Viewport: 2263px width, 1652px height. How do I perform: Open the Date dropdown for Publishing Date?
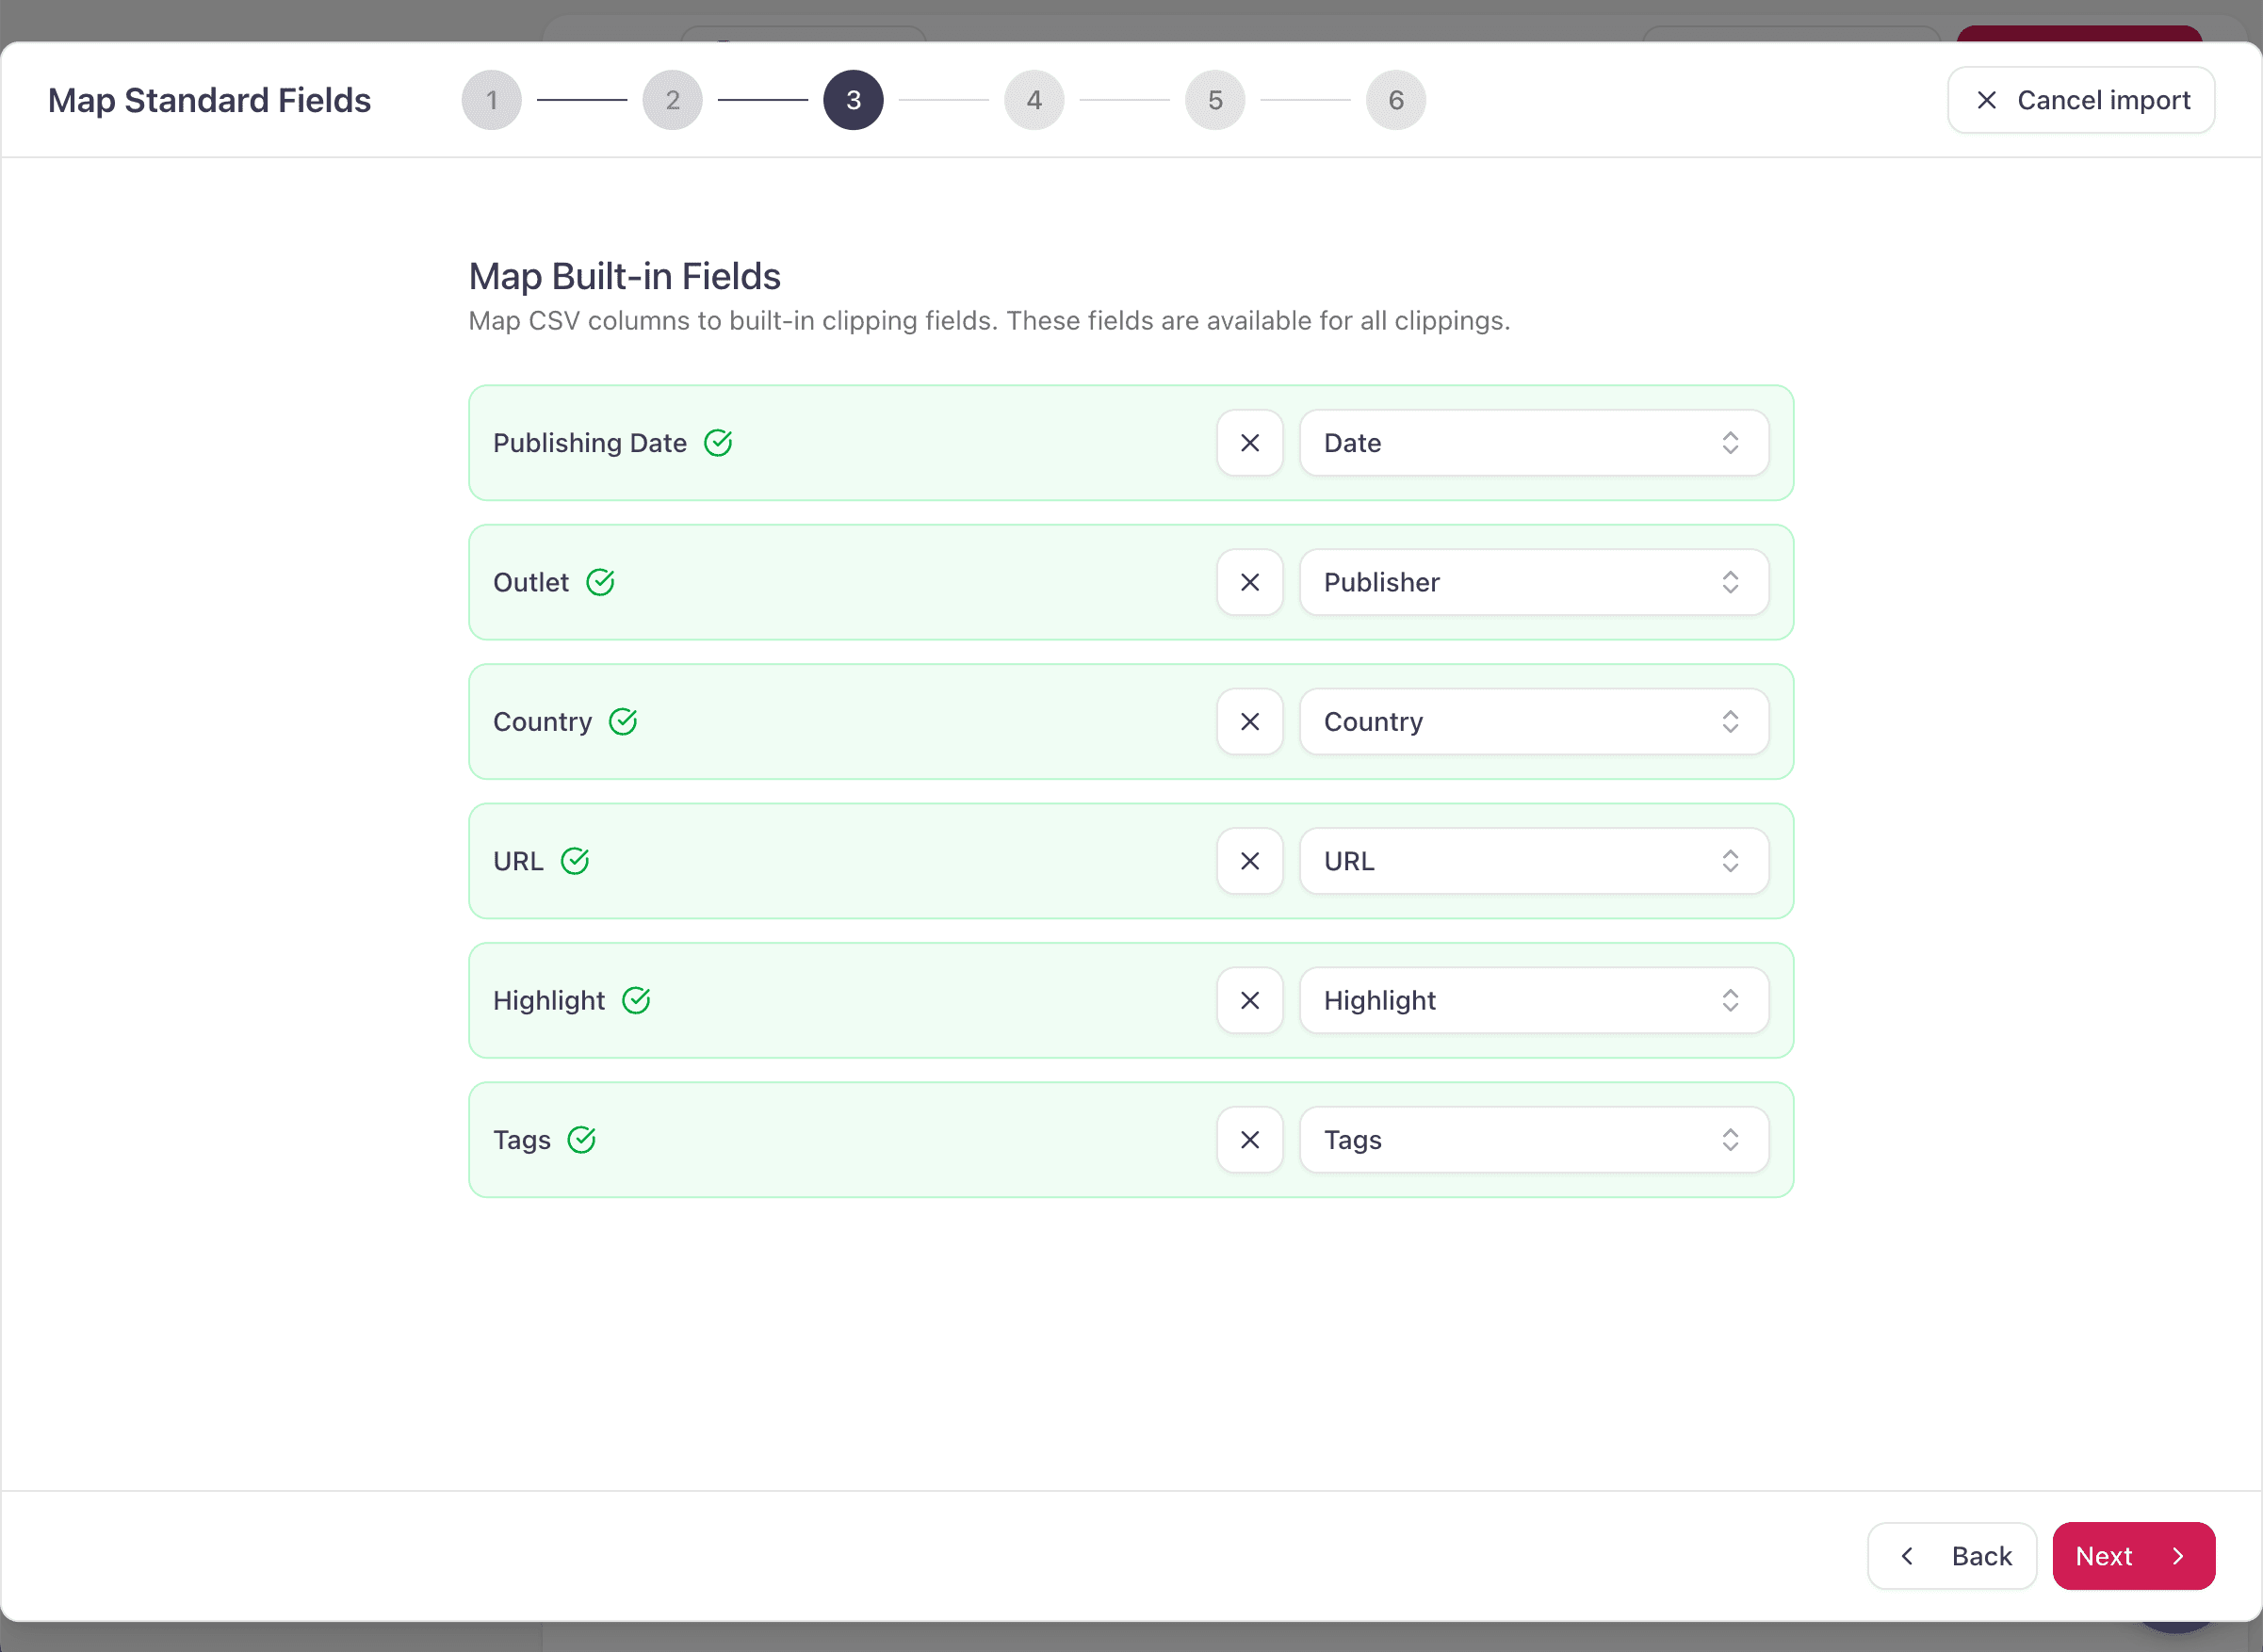coord(1533,443)
